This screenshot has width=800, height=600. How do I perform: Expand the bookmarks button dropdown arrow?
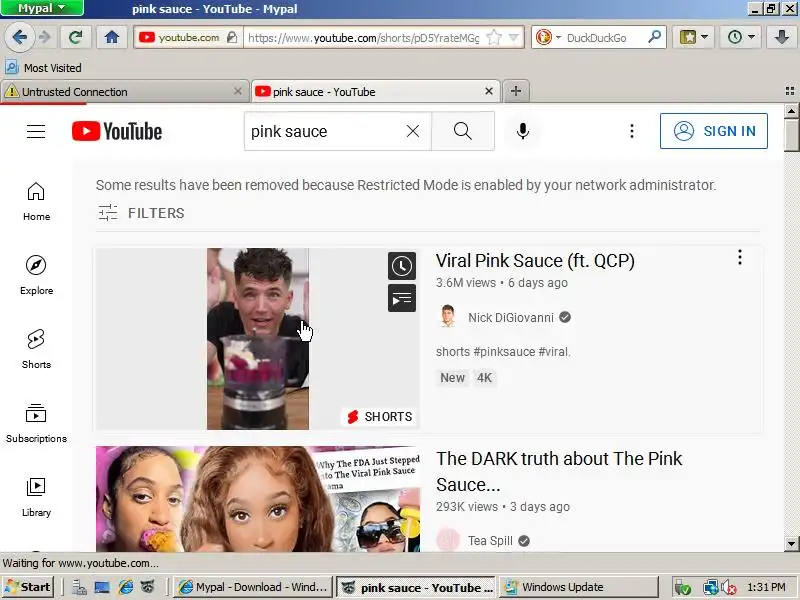pos(705,37)
